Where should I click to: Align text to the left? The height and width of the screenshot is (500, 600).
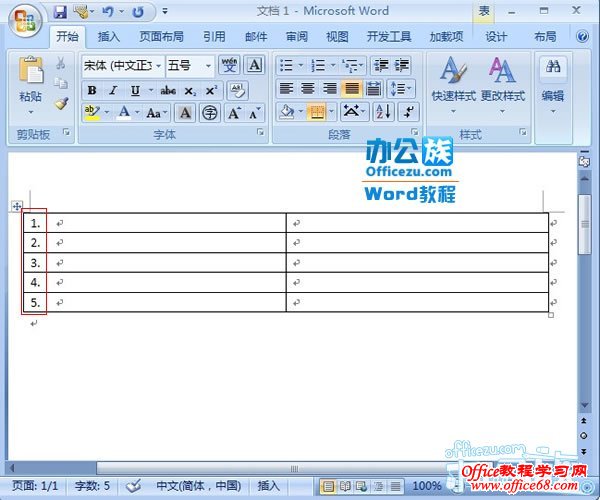point(286,89)
